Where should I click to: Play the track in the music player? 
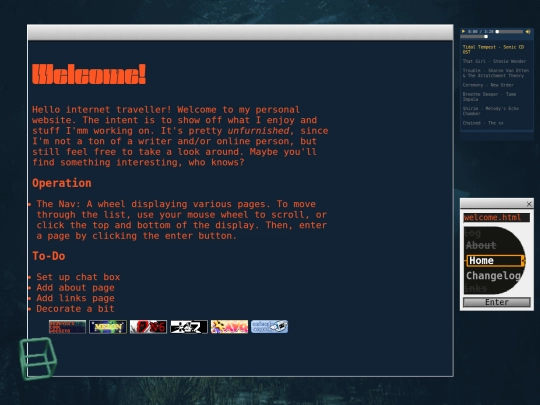tap(464, 31)
